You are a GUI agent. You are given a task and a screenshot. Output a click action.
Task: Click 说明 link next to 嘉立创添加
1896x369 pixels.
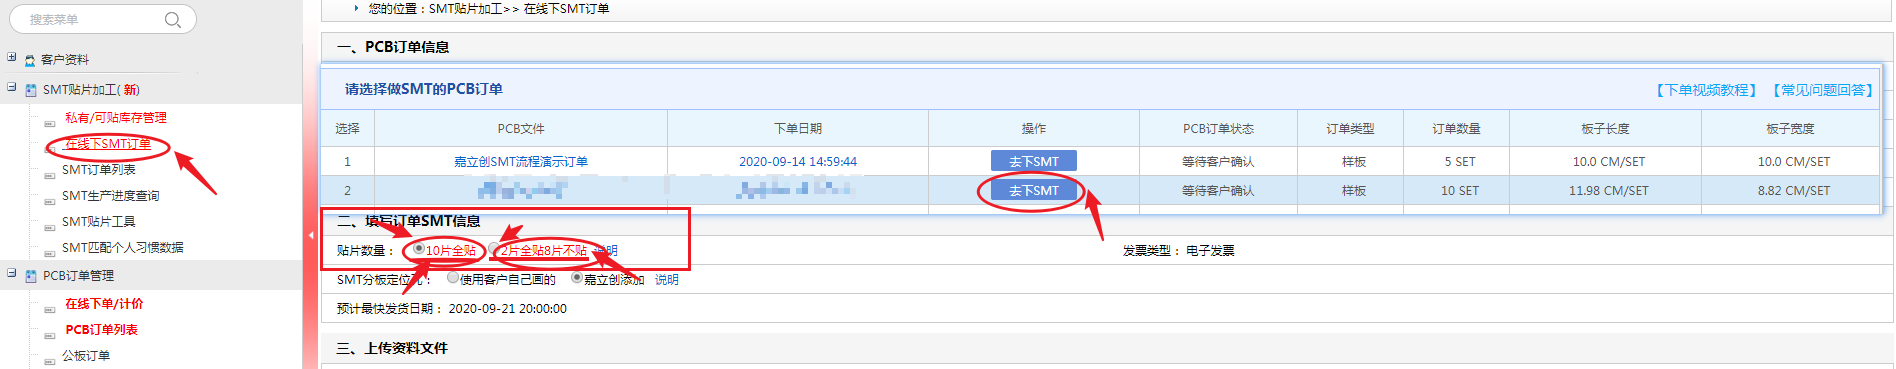click(667, 280)
